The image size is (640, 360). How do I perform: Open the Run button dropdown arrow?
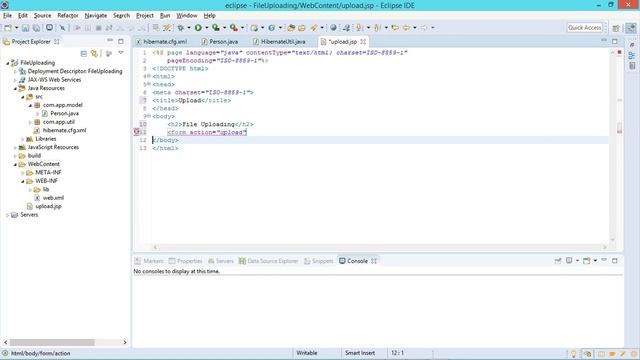[207, 28]
